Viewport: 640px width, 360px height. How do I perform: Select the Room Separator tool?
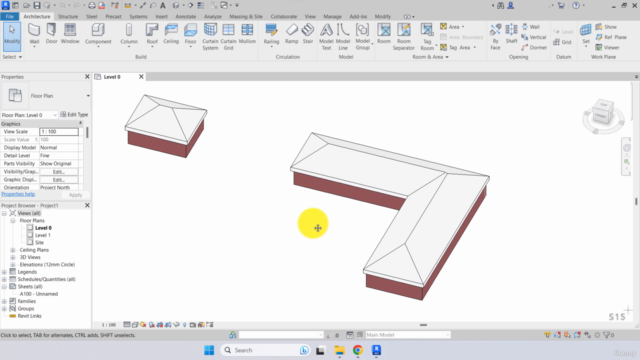[x=404, y=37]
